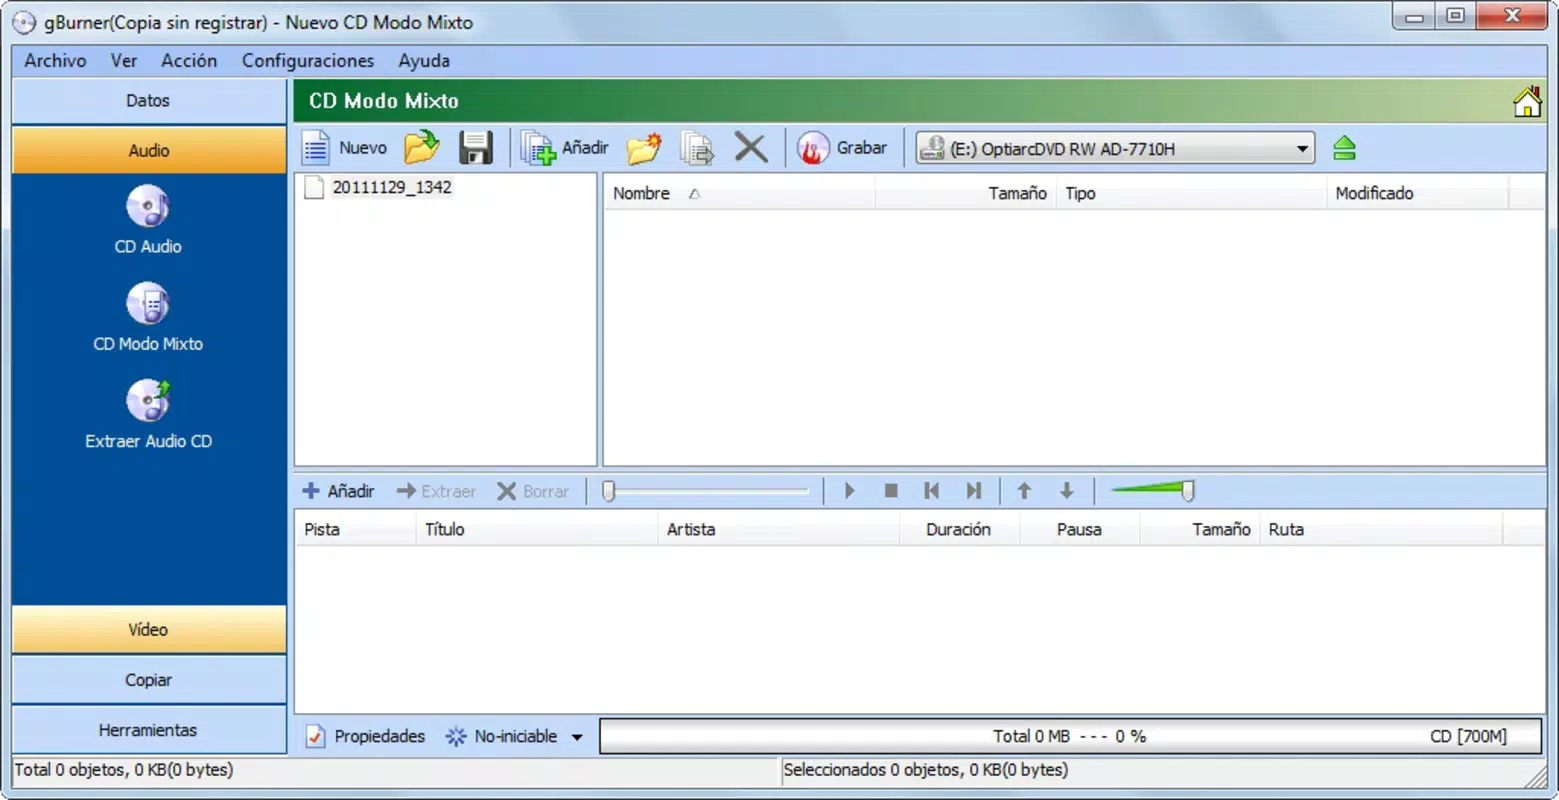Expand the No-iniciable boot options dropdown
Screen dimensions: 1559x800
coord(577,737)
